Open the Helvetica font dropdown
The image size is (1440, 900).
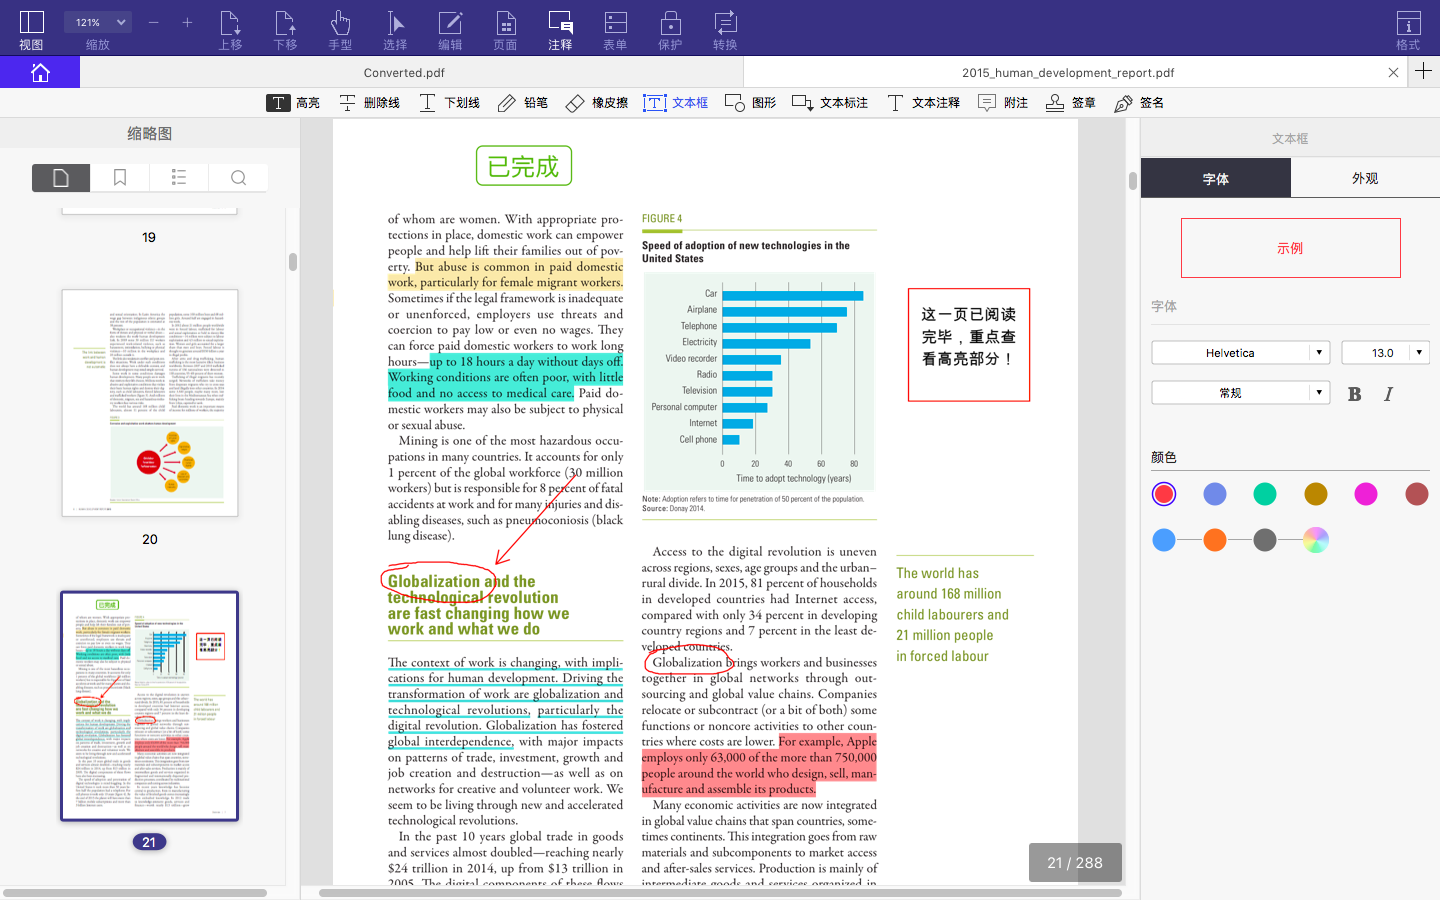[1239, 352]
